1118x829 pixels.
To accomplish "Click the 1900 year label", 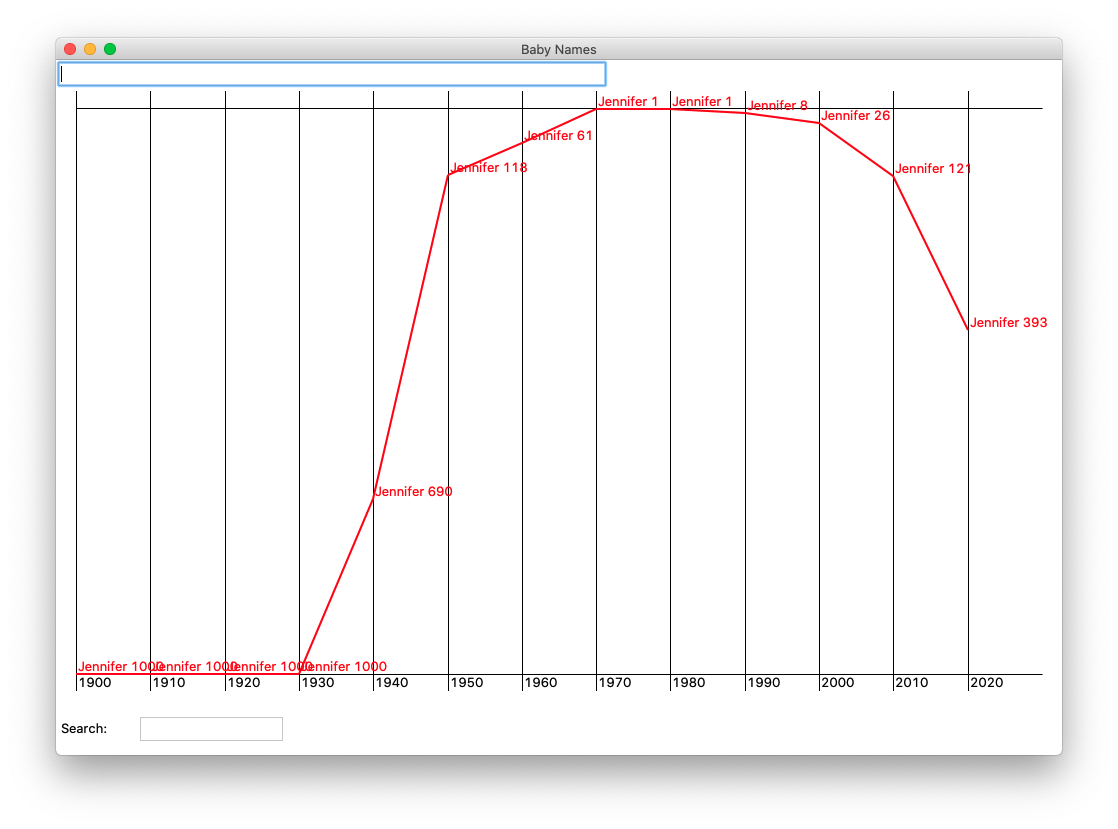I will (95, 683).
